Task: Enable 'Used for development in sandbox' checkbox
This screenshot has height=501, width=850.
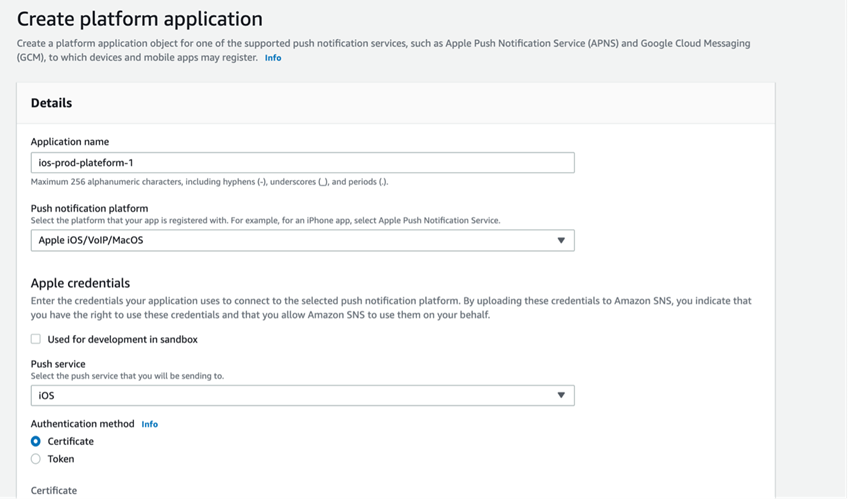Action: click(x=36, y=339)
